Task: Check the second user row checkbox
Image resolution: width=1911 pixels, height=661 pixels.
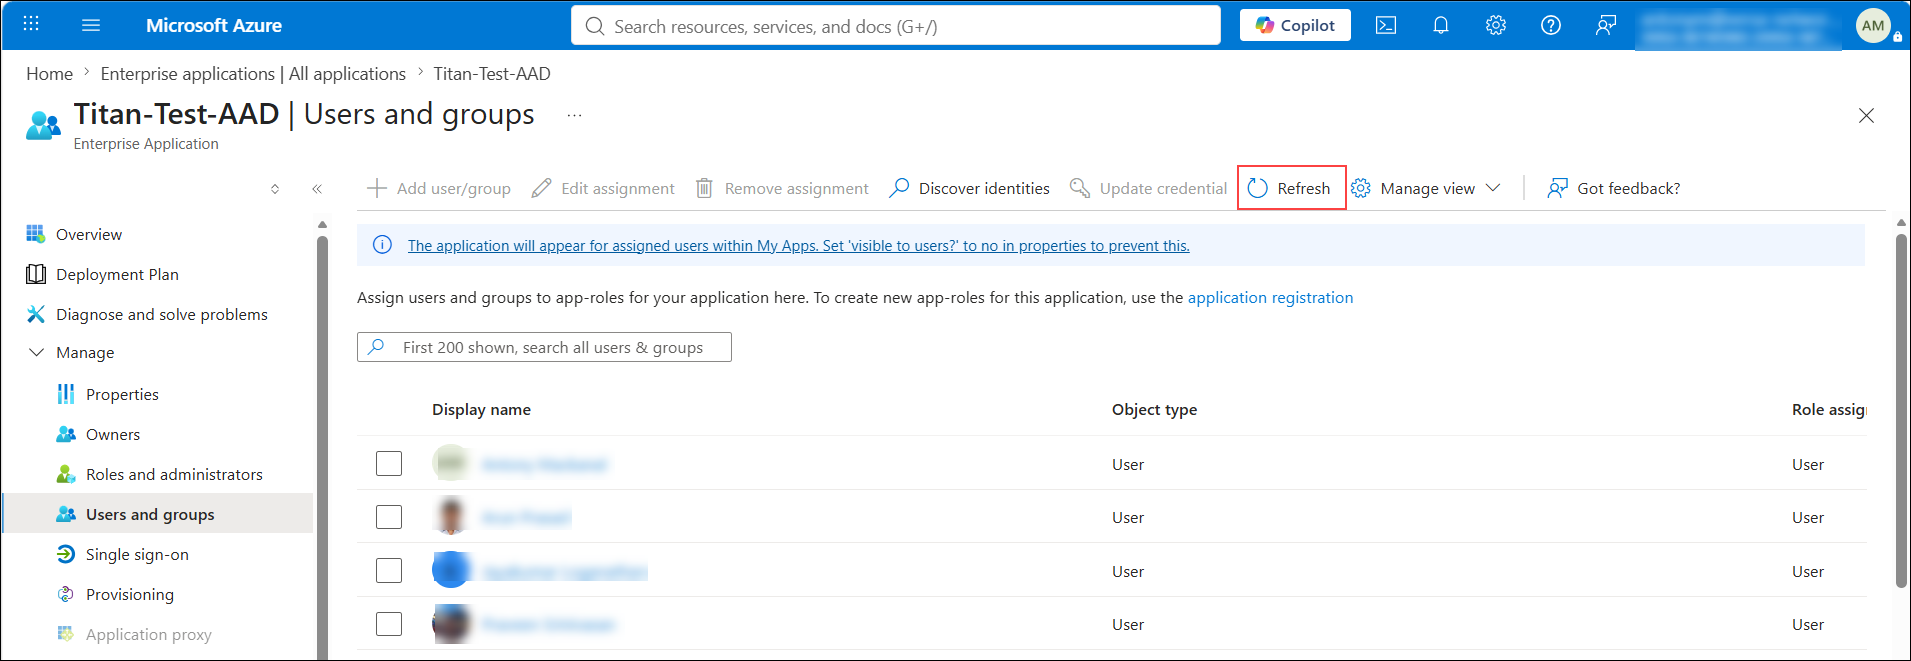Action: (x=389, y=517)
